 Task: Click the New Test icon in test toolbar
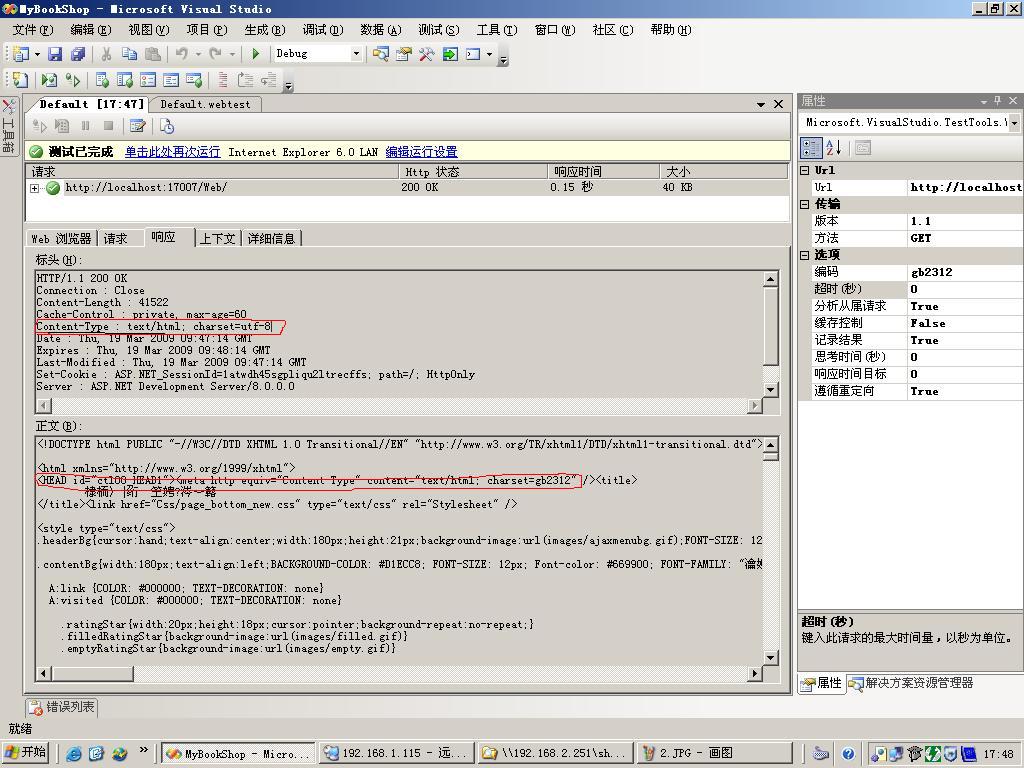(x=20, y=80)
